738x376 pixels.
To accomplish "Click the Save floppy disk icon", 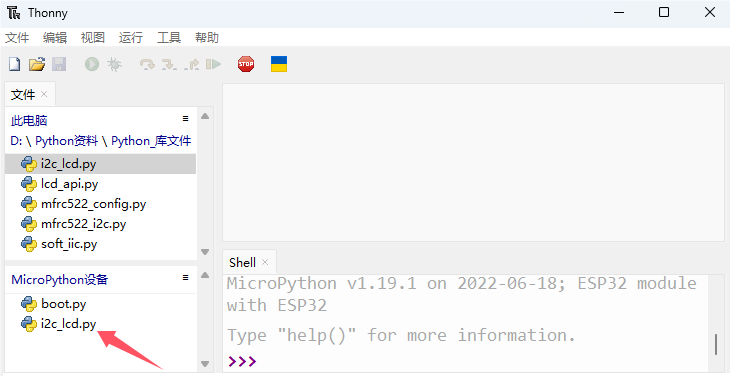I will pyautogui.click(x=59, y=64).
